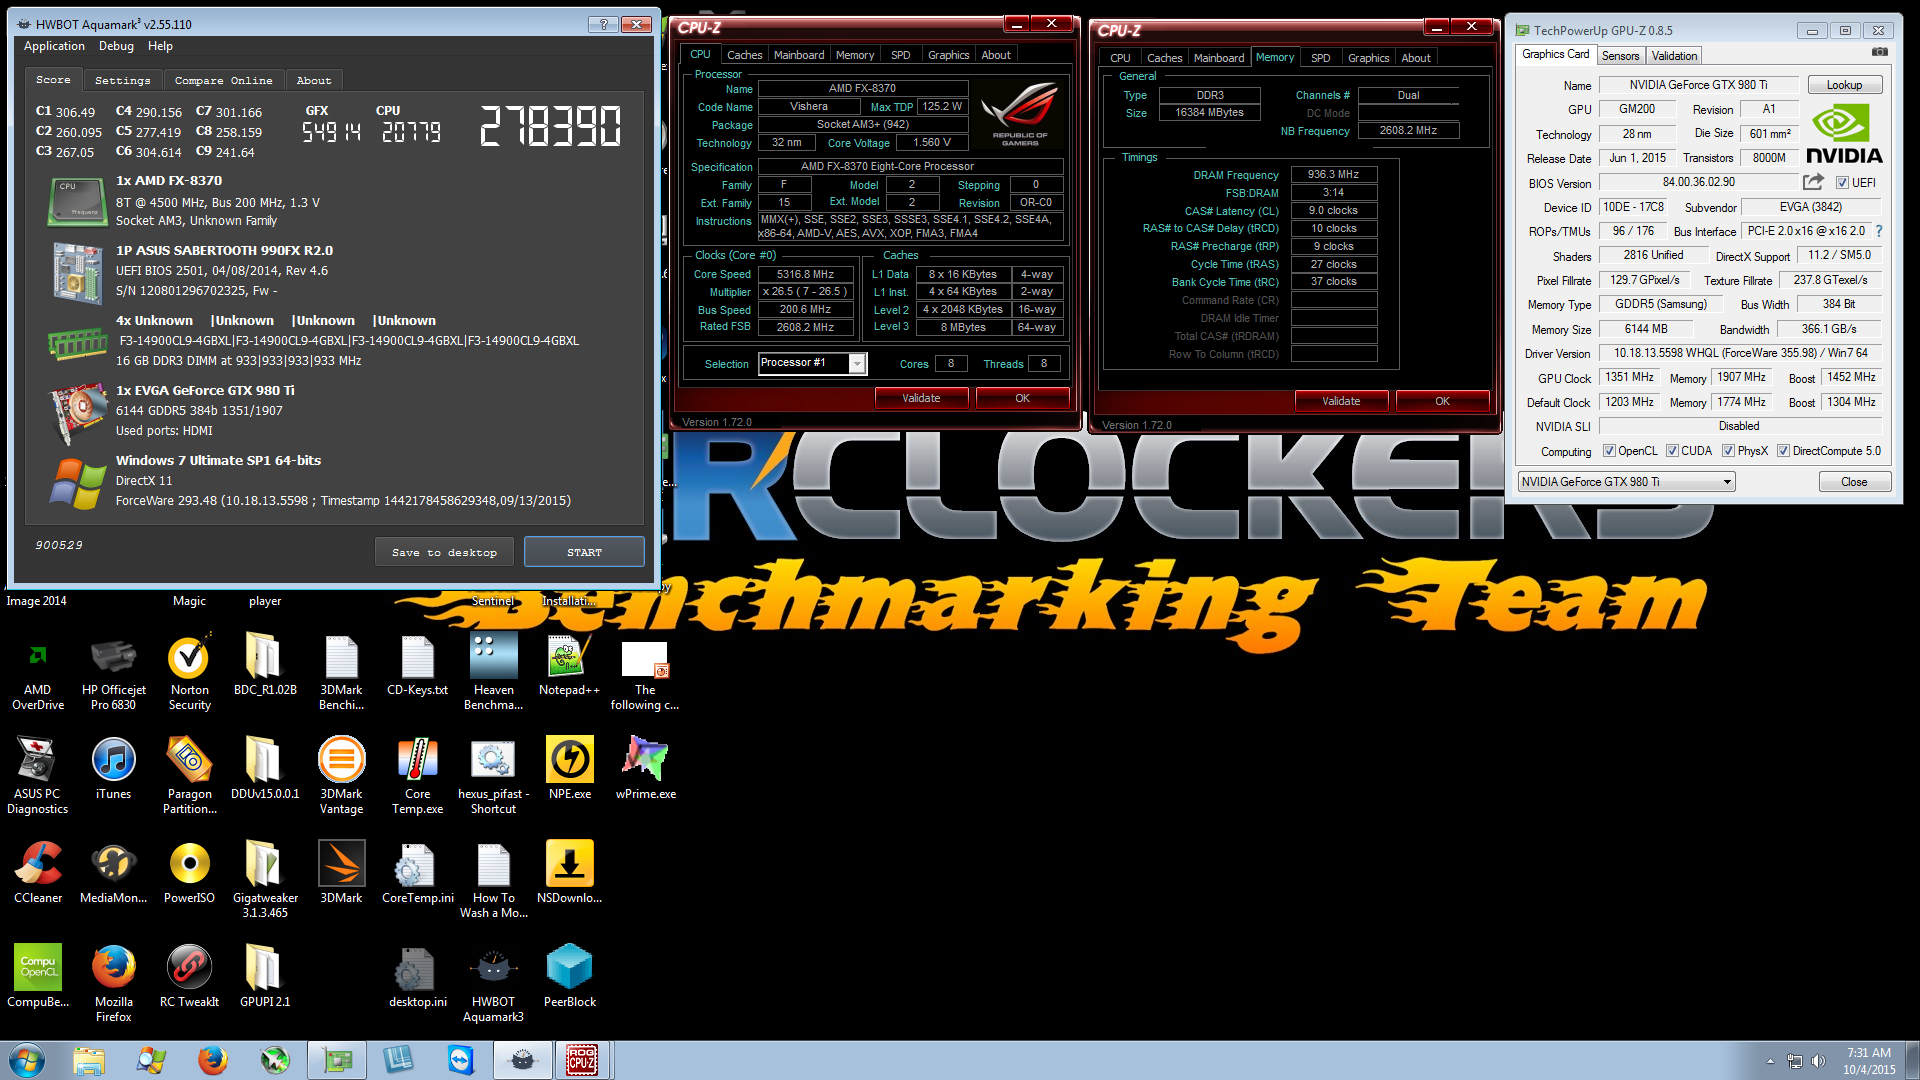Click START button in Aquamark
This screenshot has height=1080, width=1920.
click(x=584, y=552)
